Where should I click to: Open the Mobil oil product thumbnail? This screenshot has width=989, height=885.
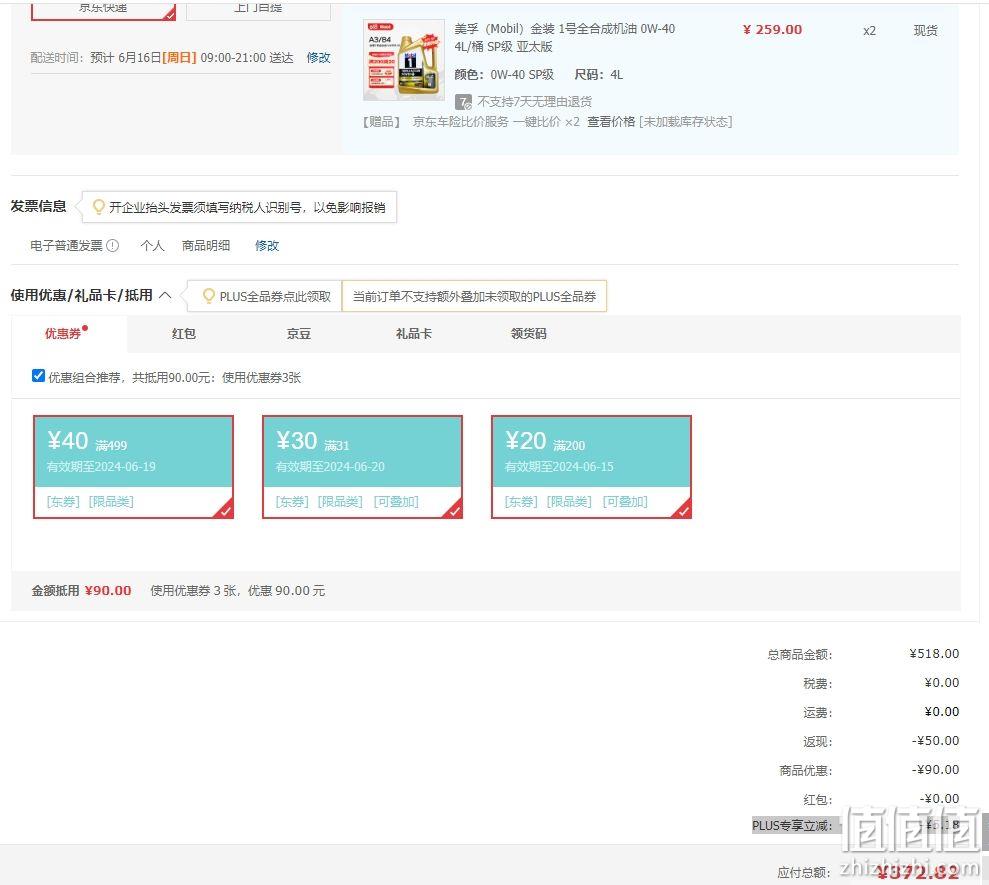pos(404,60)
